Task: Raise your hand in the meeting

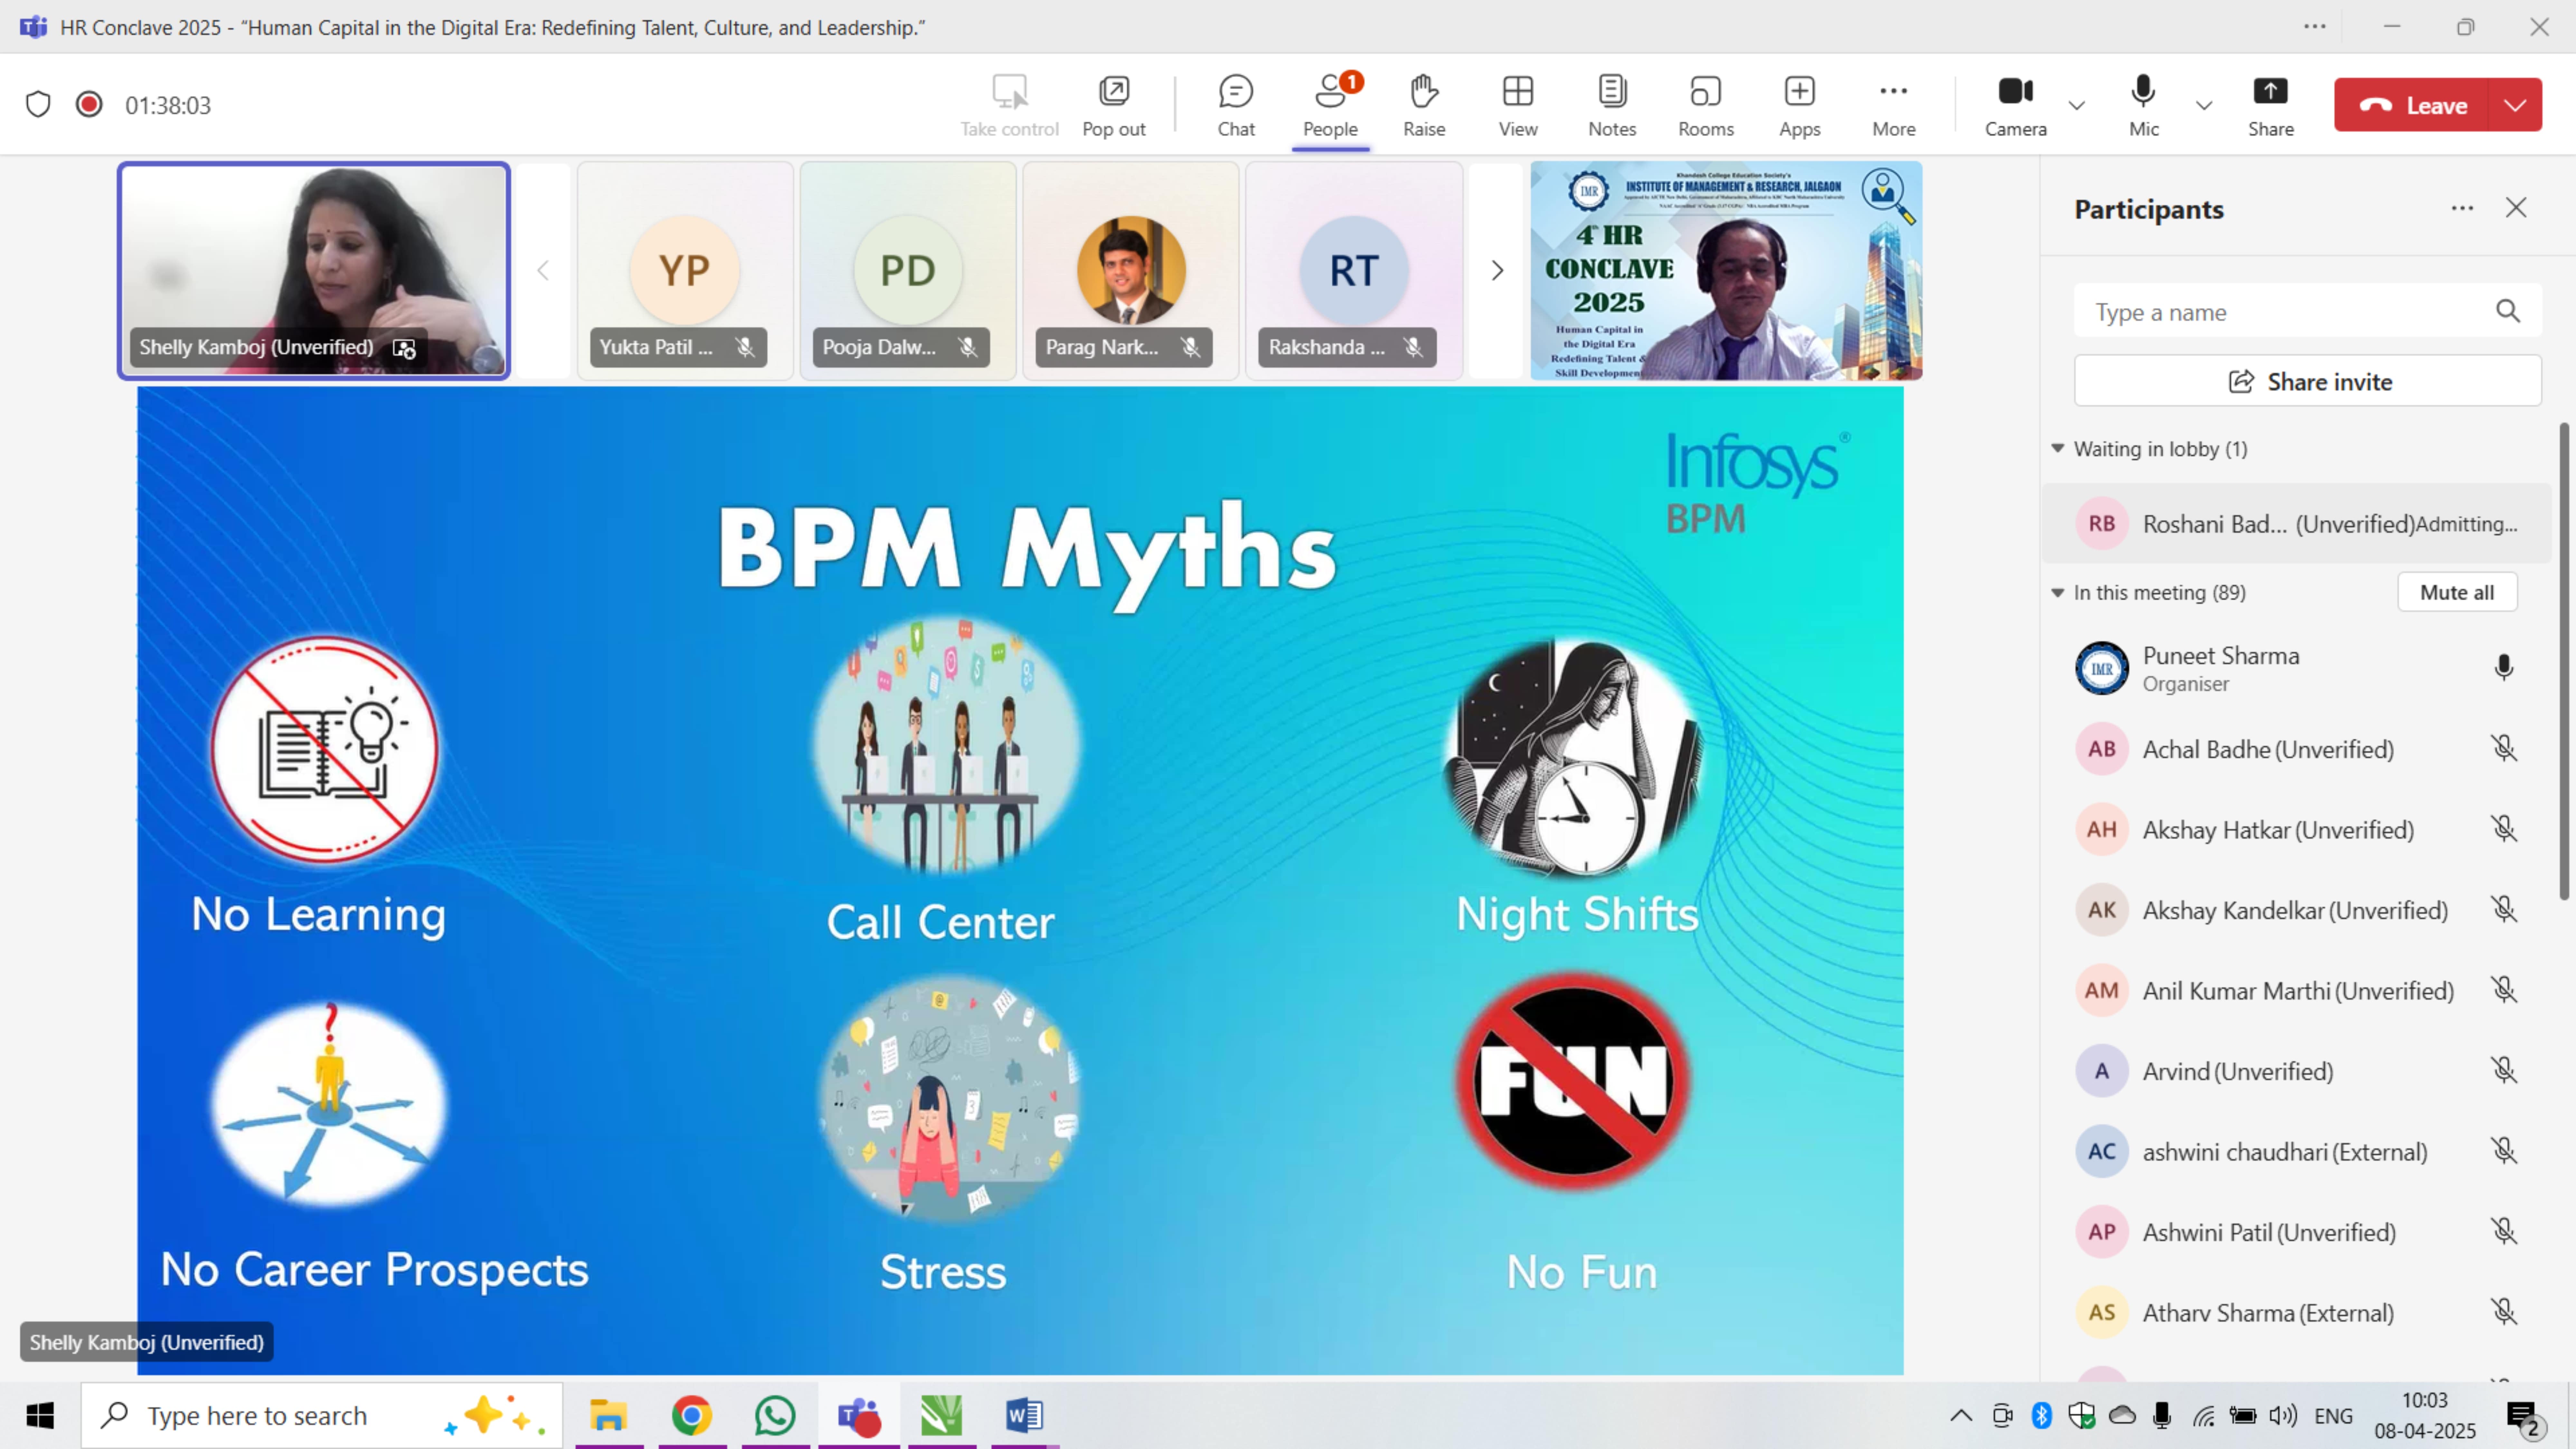Action: click(x=1424, y=105)
